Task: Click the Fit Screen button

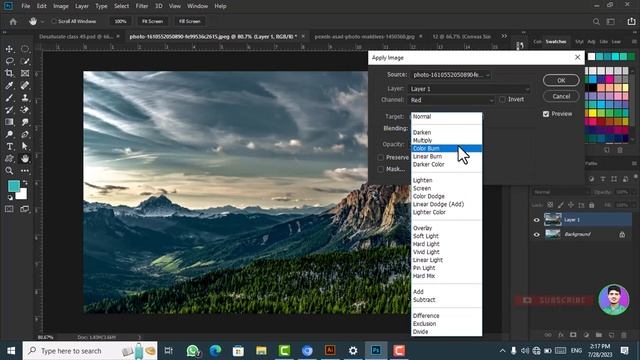Action: tap(152, 21)
